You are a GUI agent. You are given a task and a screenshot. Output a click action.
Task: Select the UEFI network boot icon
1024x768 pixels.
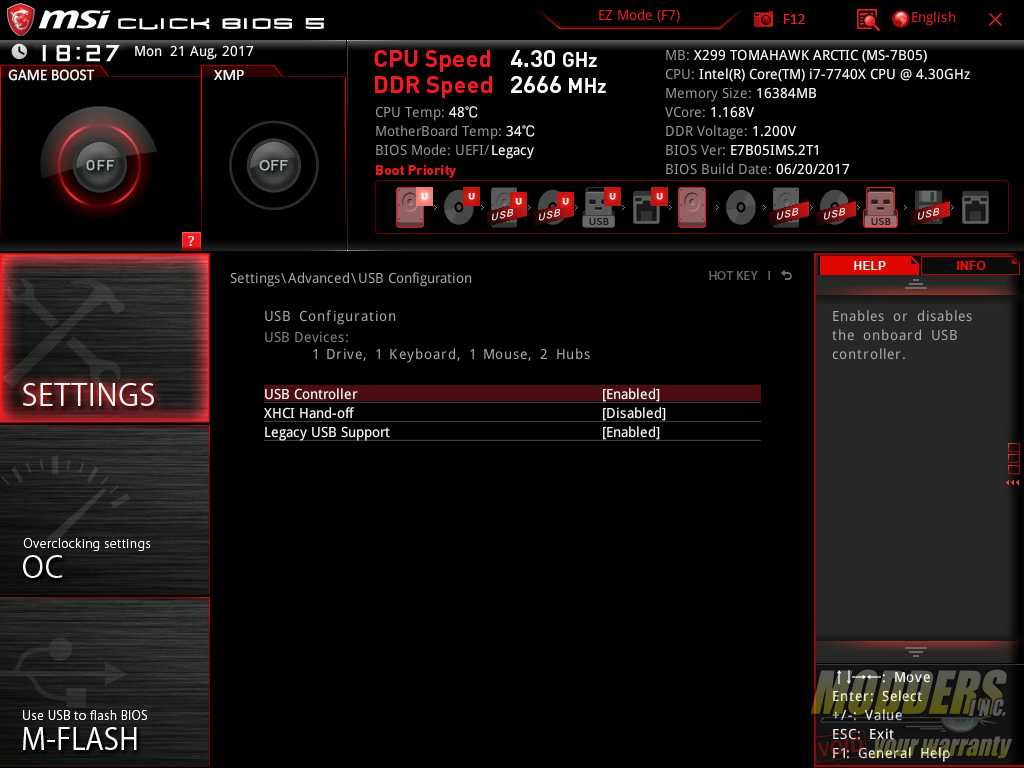(648, 208)
